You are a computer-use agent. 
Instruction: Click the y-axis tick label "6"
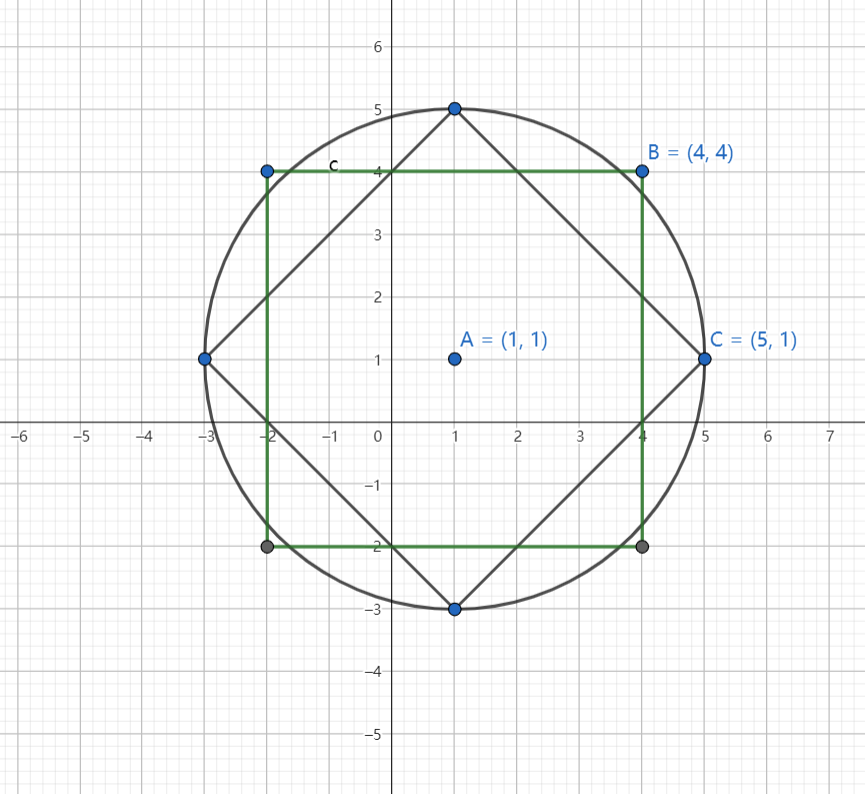click(378, 47)
